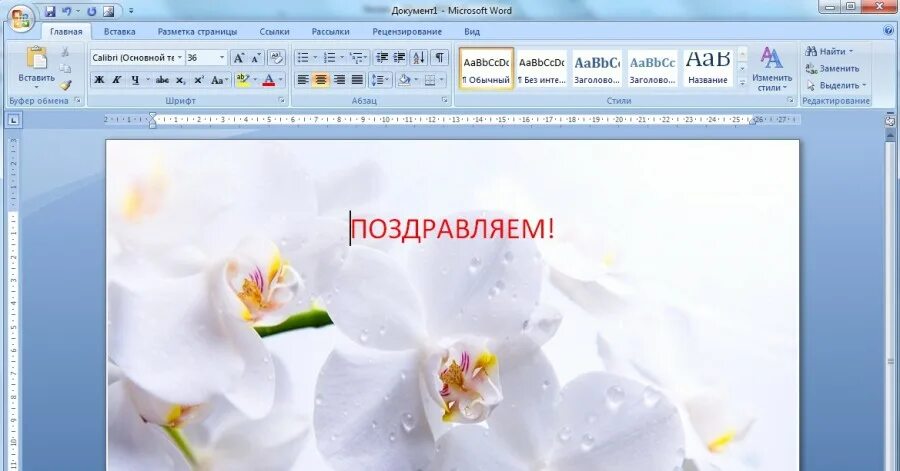The height and width of the screenshot is (471, 900).
Task: Open the Абзац dialog launcher
Action: click(x=445, y=100)
